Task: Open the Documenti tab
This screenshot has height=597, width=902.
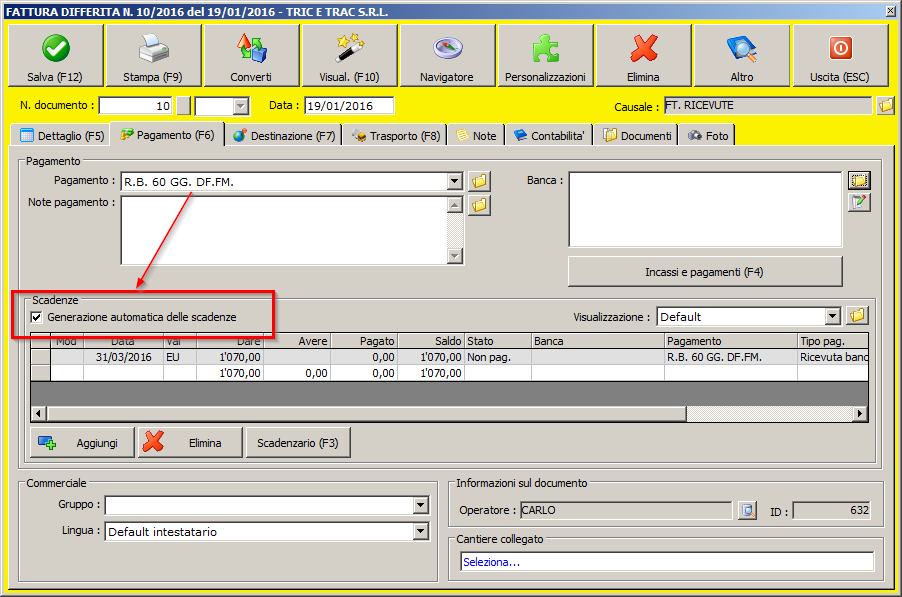Action: [x=637, y=136]
